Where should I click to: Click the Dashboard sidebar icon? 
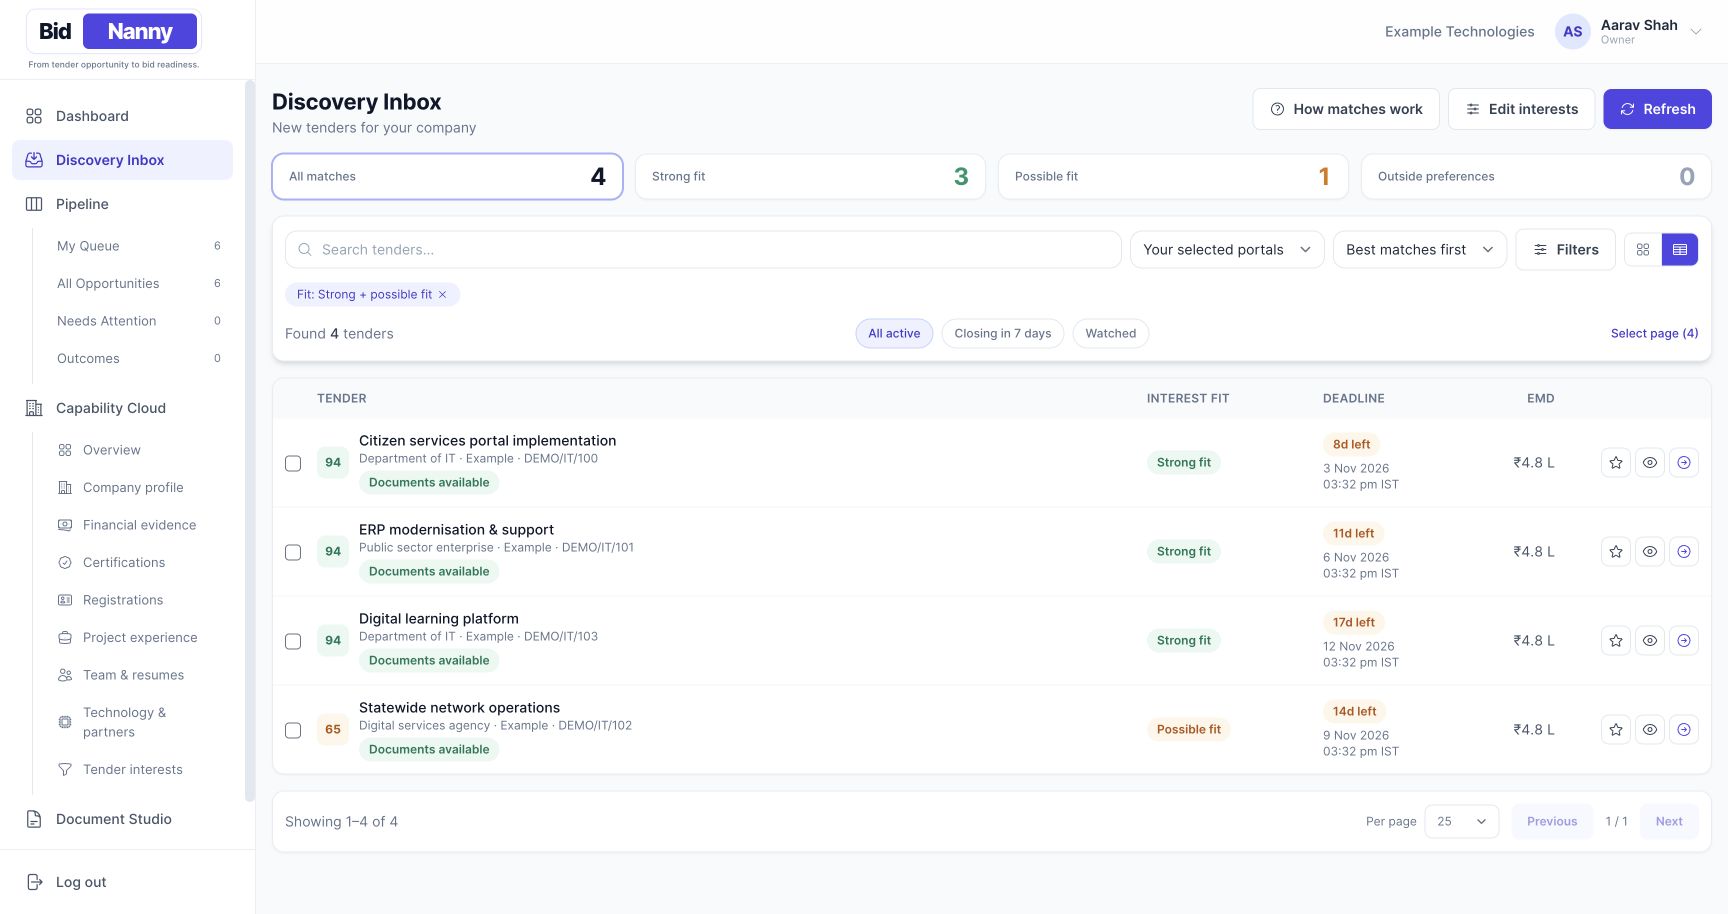(x=34, y=116)
